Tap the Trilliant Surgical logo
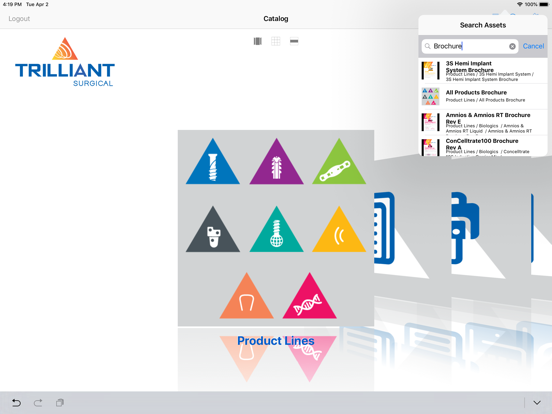Screen dimensions: 552x414 click(x=65, y=62)
